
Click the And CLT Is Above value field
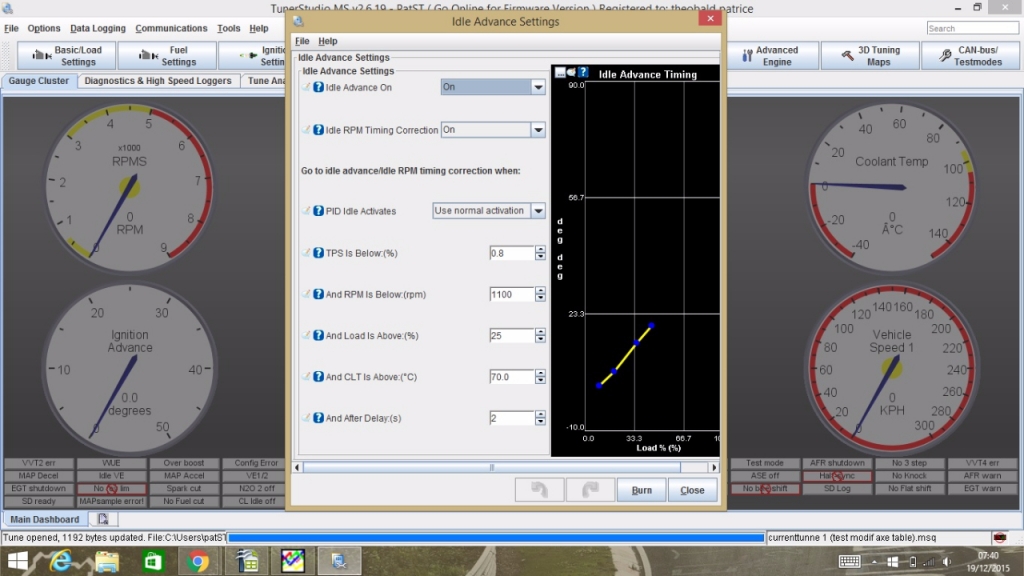(x=511, y=377)
